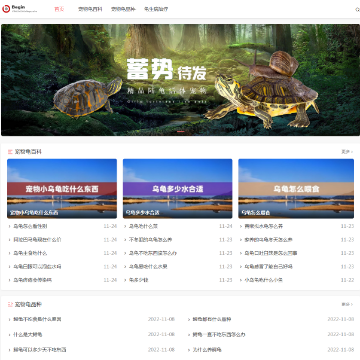
Task: Open the article 鳄龟都有什么品种
Action: pos(212,319)
